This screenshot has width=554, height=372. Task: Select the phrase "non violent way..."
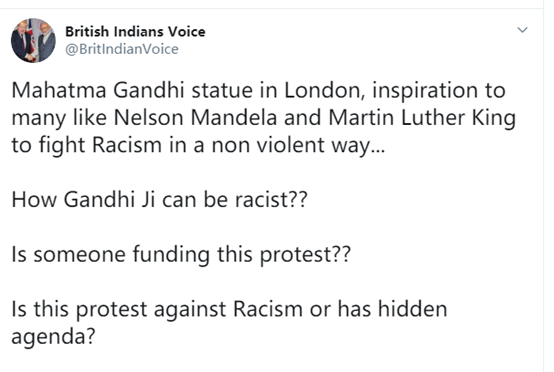tap(298, 145)
